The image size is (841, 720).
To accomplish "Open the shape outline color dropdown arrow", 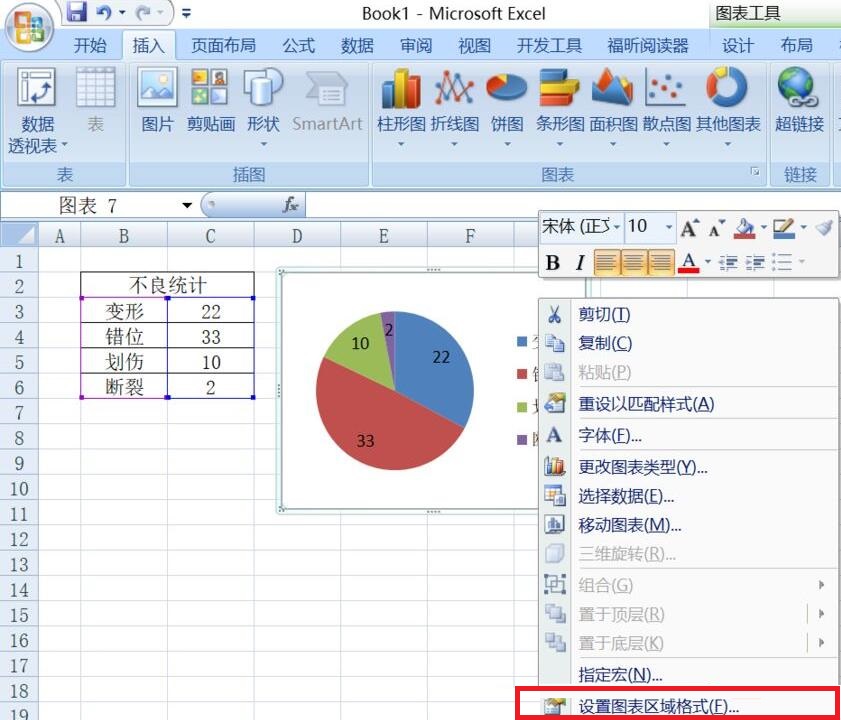I will pos(803,228).
